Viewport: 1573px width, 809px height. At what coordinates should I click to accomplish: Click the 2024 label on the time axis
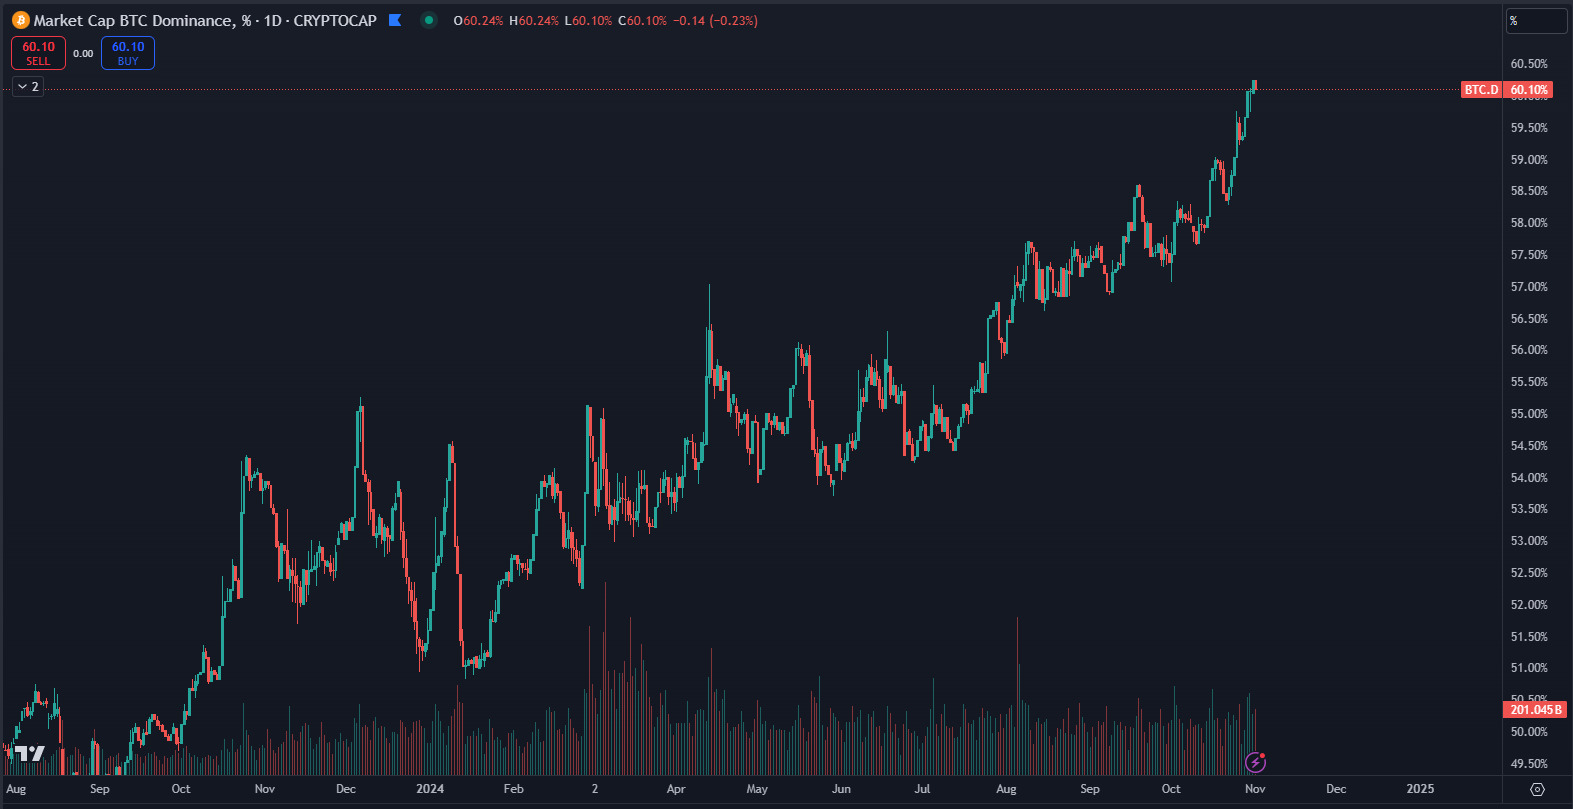[430, 789]
